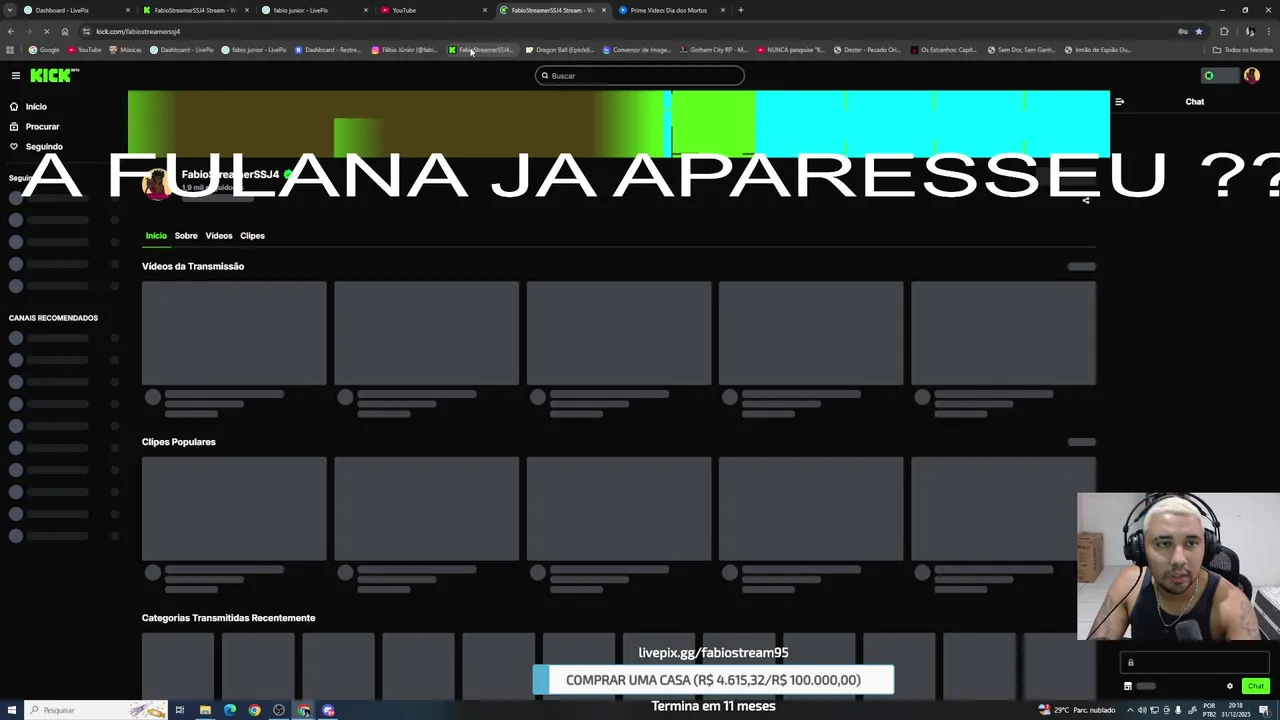Open Google Chrome from taskbar
The height and width of the screenshot is (720, 1280).
pos(254,710)
